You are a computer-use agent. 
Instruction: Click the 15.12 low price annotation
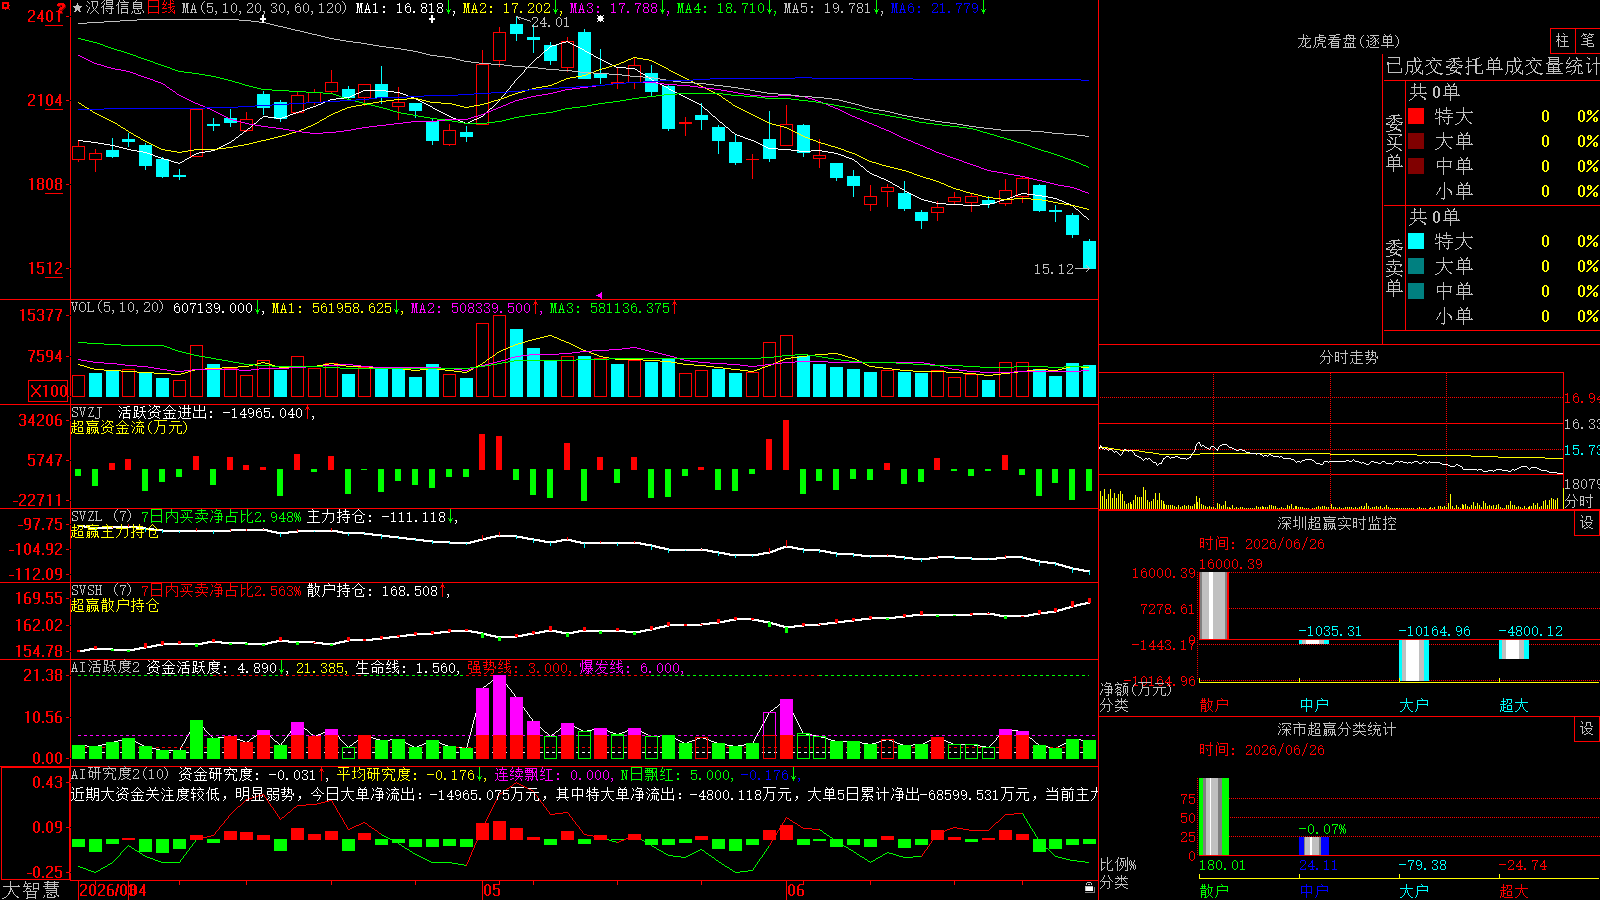point(1053,269)
